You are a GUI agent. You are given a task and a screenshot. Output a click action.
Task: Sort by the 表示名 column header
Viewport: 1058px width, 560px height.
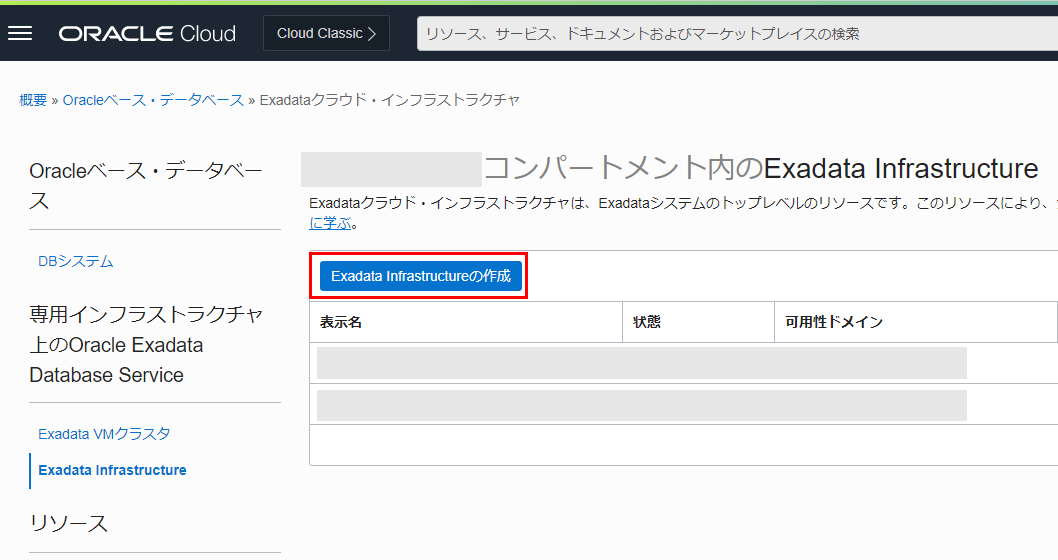tap(341, 322)
